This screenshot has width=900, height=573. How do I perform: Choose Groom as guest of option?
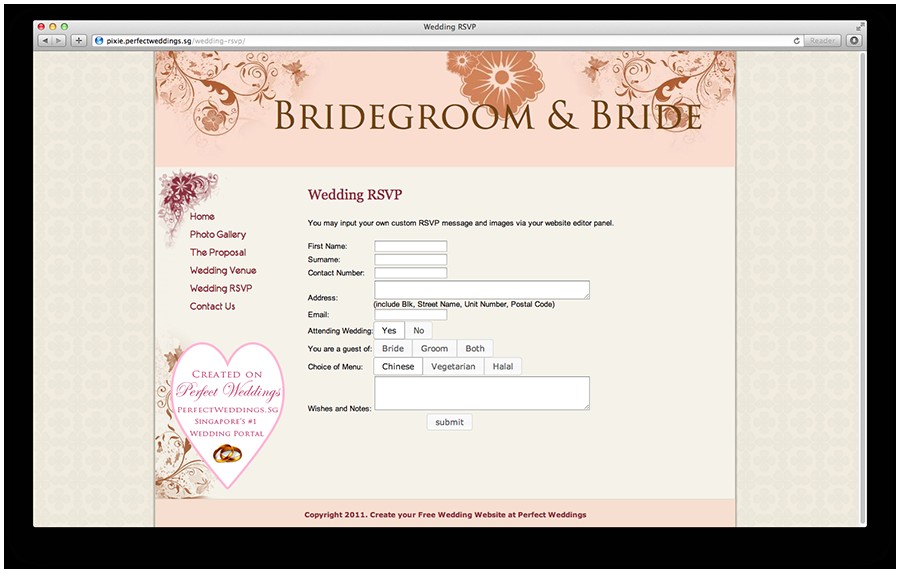[x=434, y=349]
